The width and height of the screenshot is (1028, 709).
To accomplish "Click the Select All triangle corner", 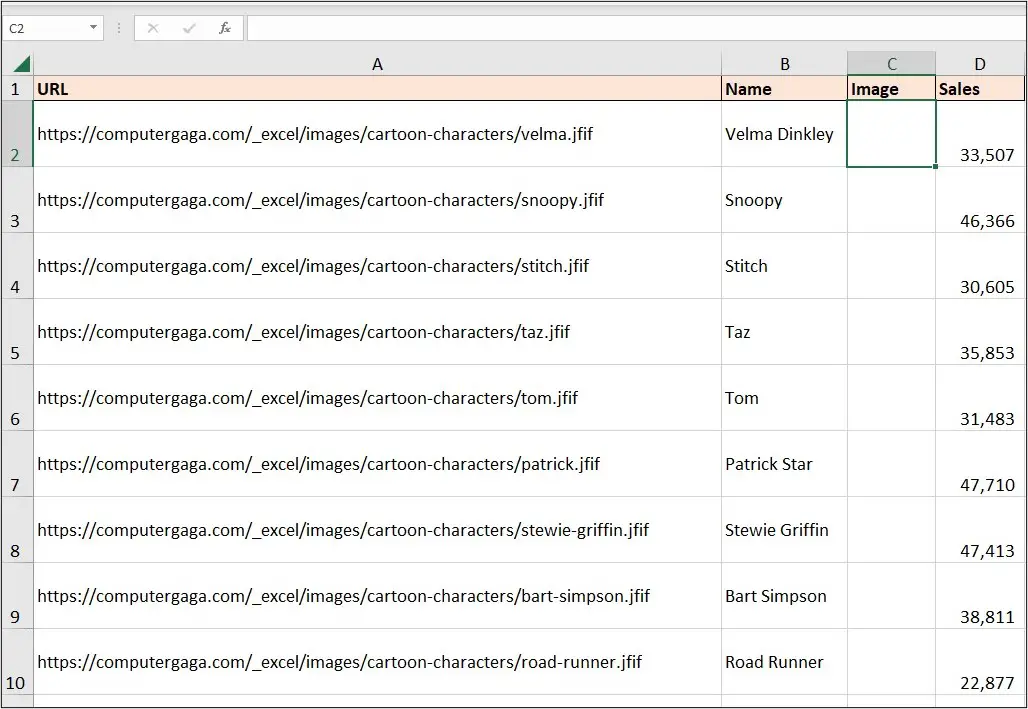I will pos(20,62).
